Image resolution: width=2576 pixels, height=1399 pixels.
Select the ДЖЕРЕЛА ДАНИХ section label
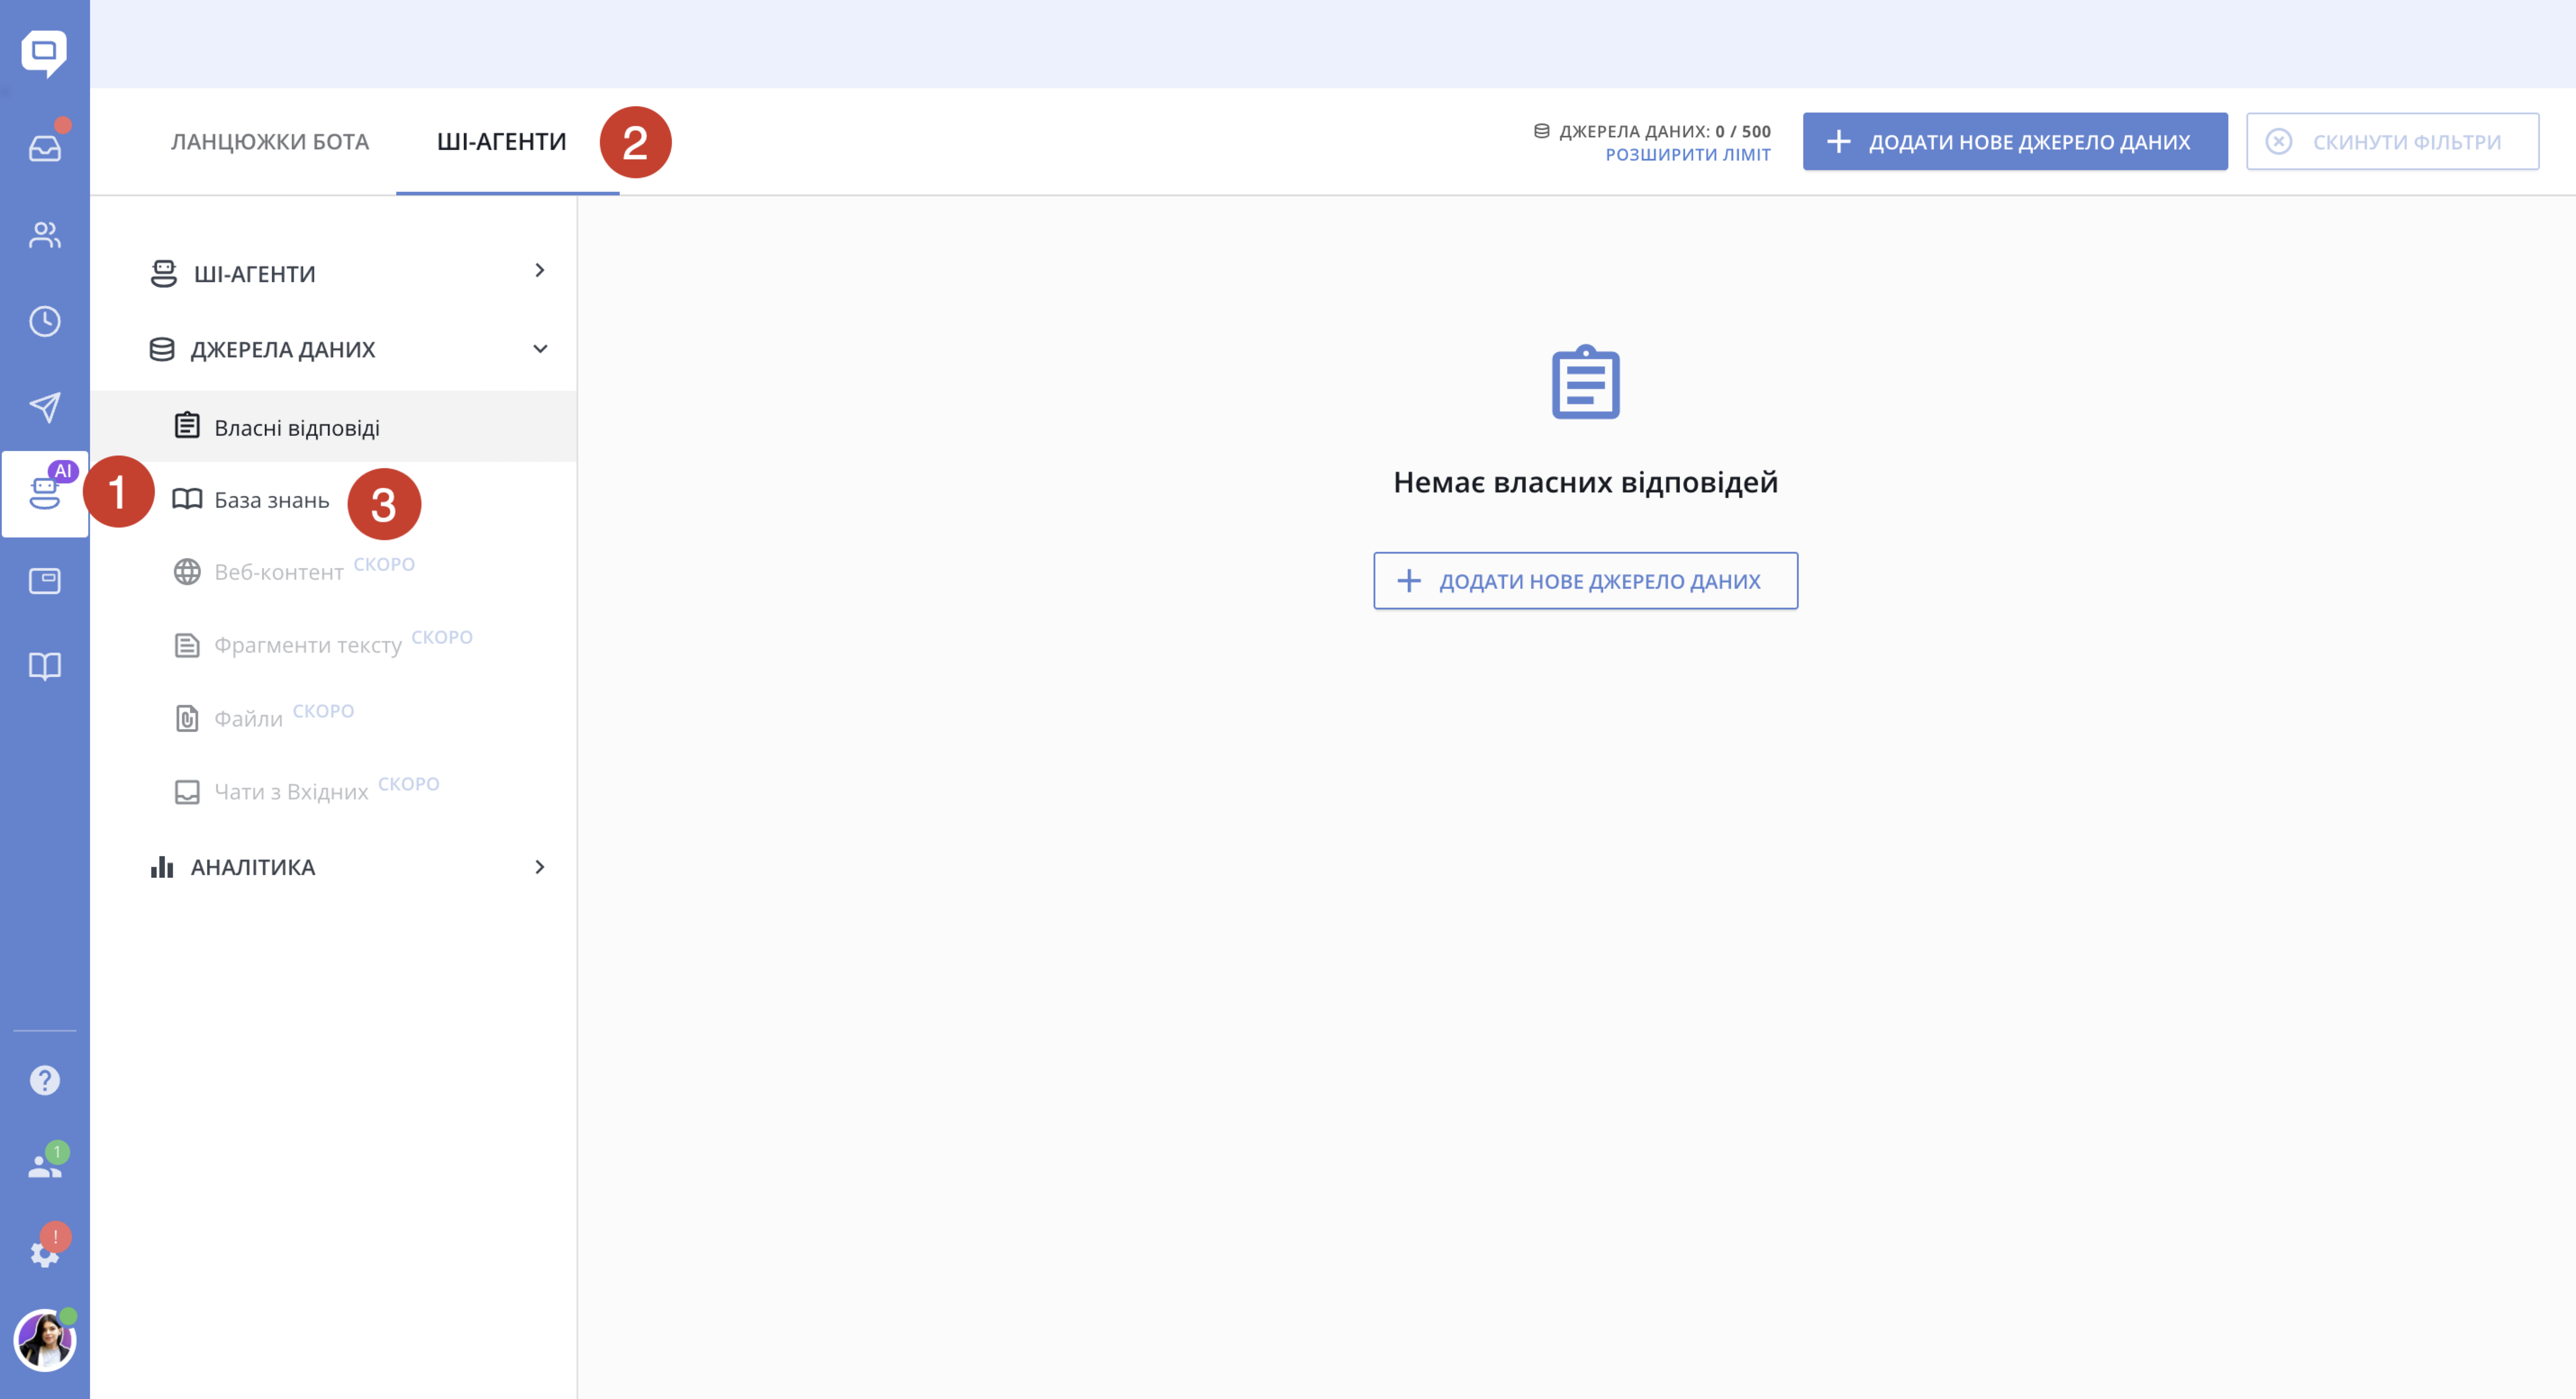click(283, 350)
